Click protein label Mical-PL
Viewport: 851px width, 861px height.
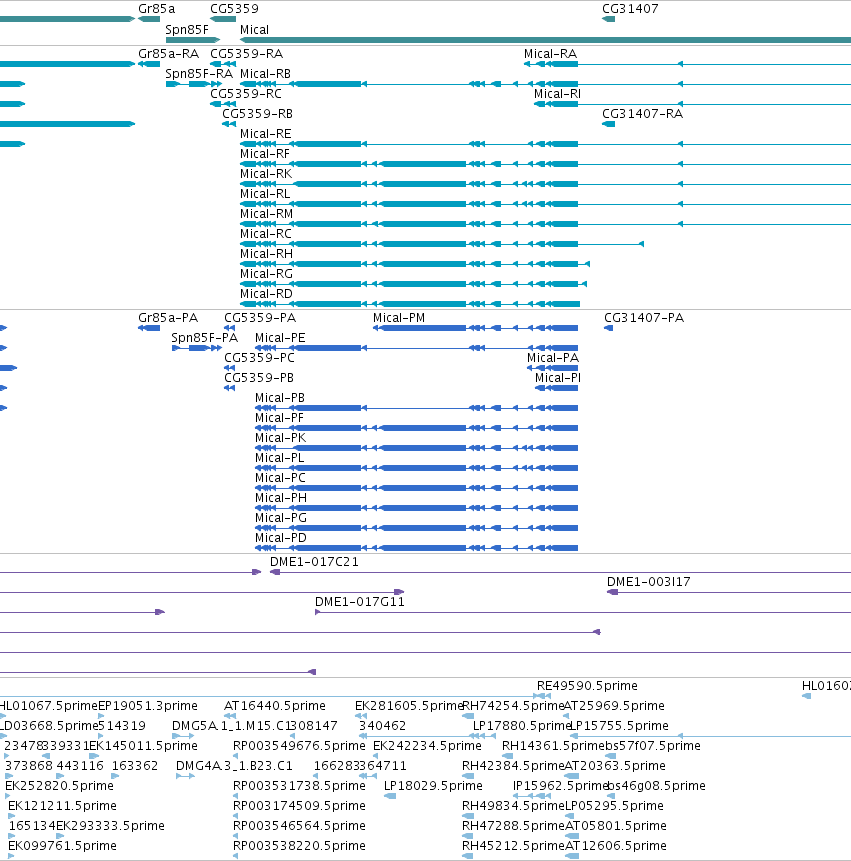tap(279, 458)
